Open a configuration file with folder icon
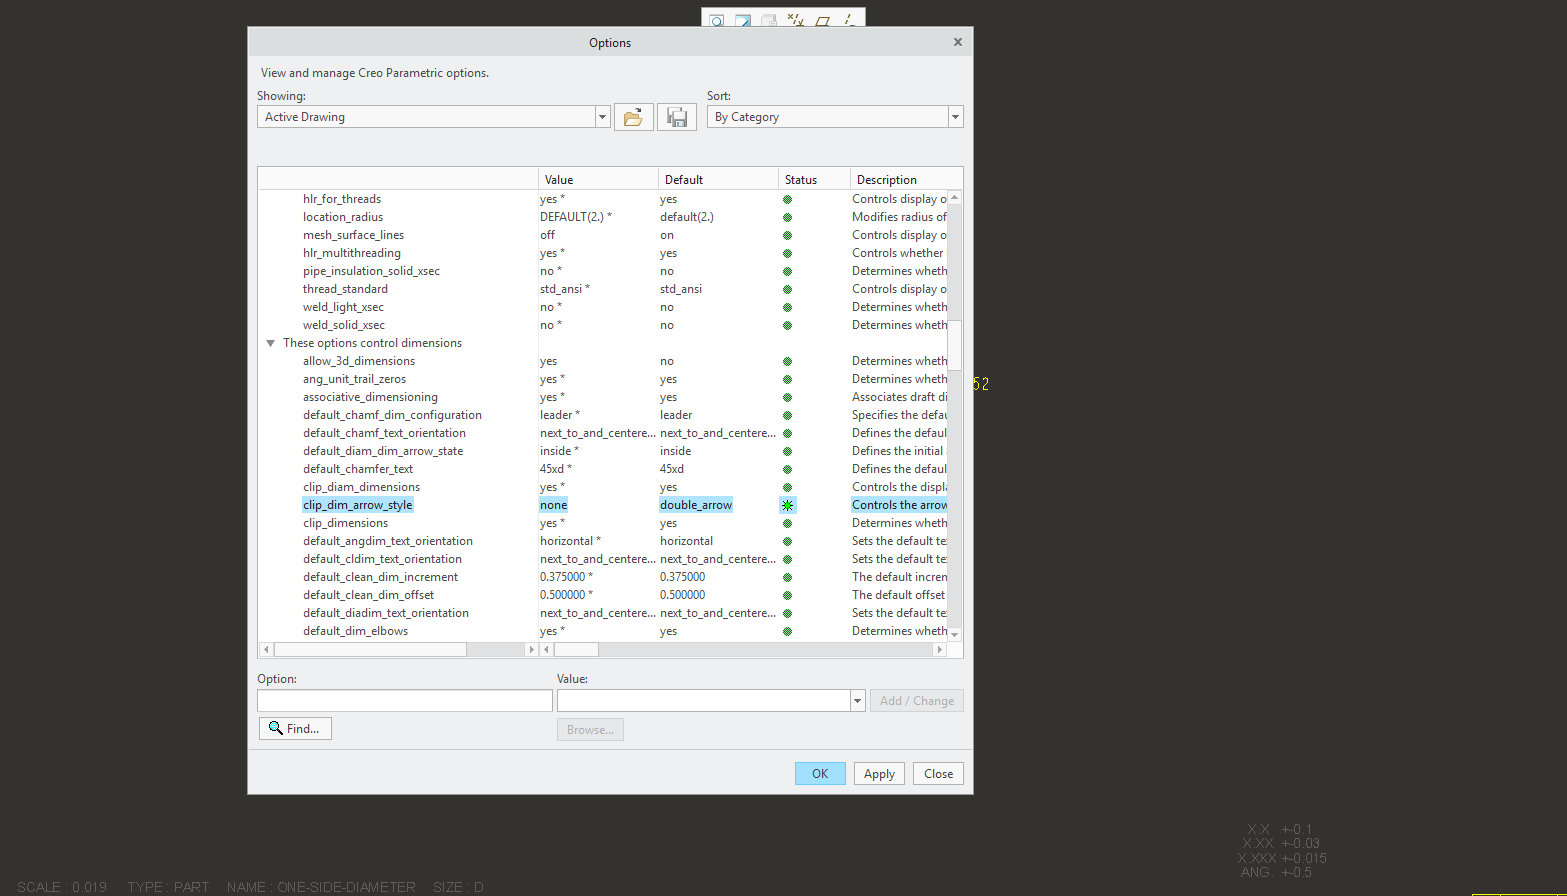Image resolution: width=1567 pixels, height=896 pixels. click(633, 117)
